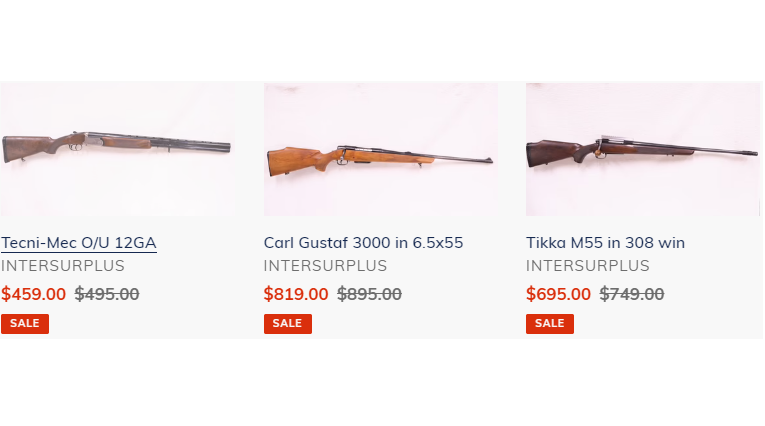This screenshot has height=426, width=765.
Task: Click the $819.00 sale price
Action: point(296,294)
